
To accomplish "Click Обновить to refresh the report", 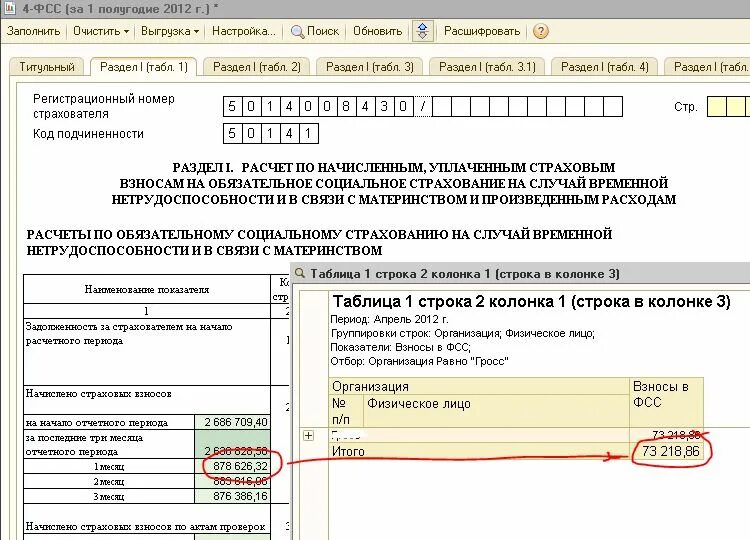I will point(377,31).
